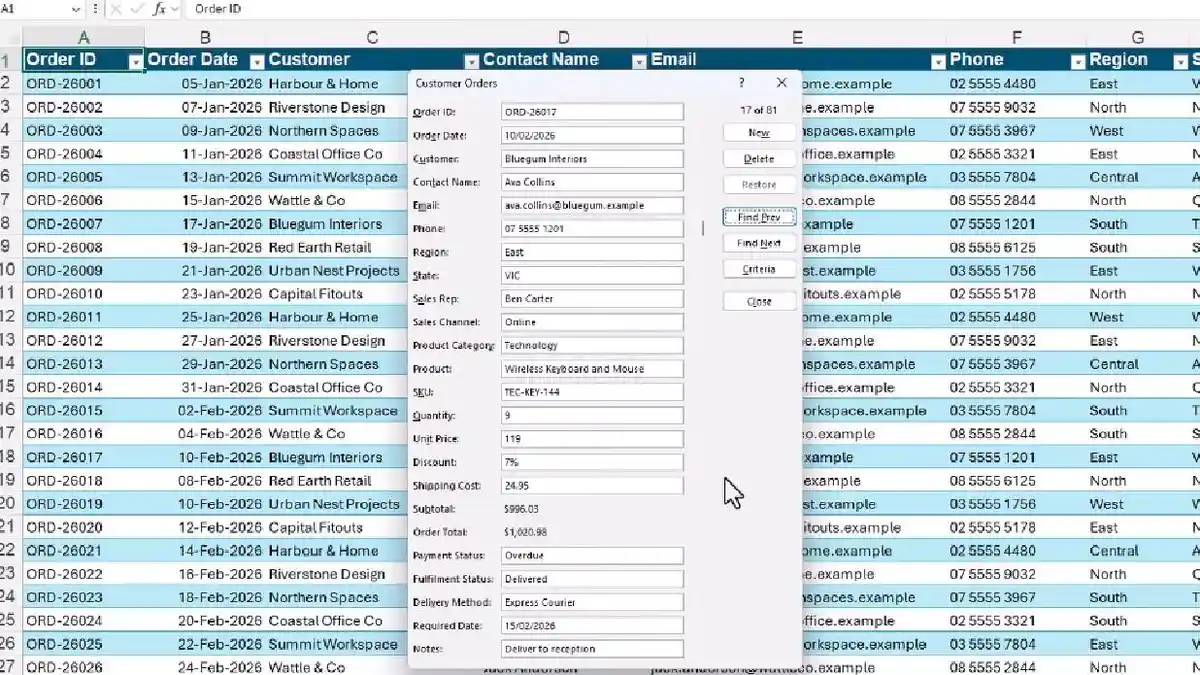Screen dimensions: 1200x675
Task: Open the Order Date column filter dropdown
Action: tap(256, 61)
